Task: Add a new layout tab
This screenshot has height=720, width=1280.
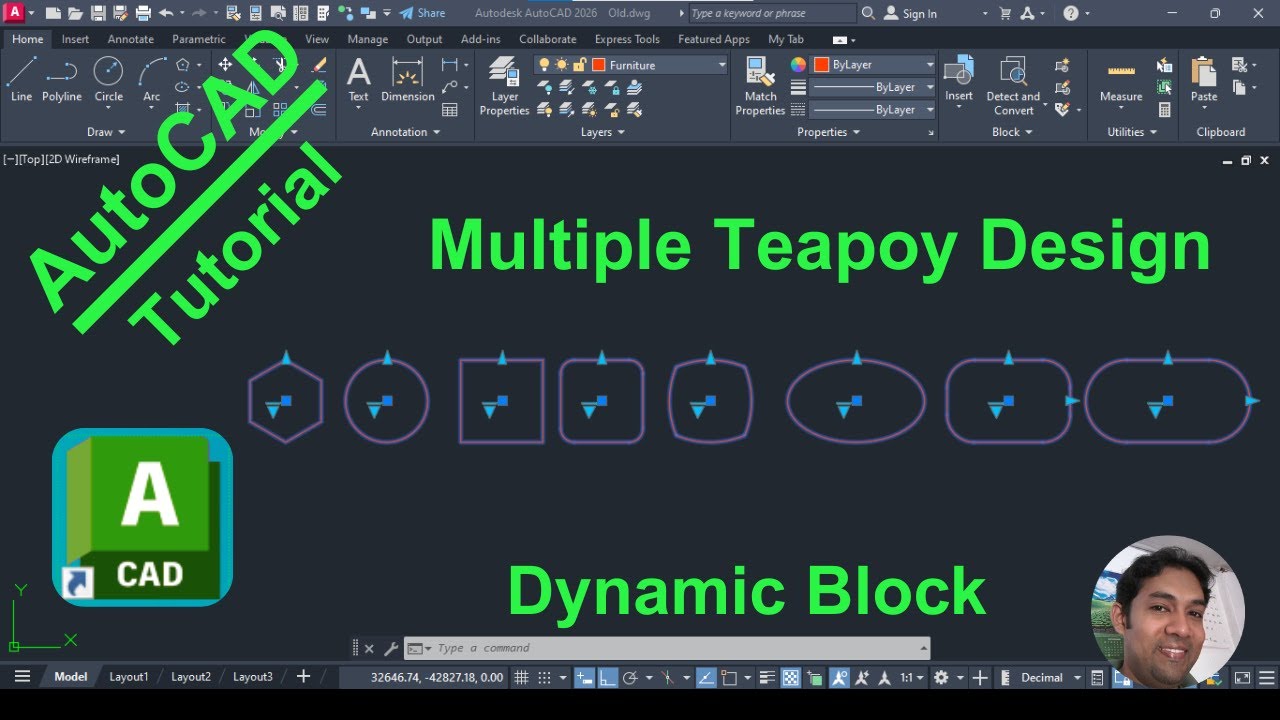Action: point(303,677)
